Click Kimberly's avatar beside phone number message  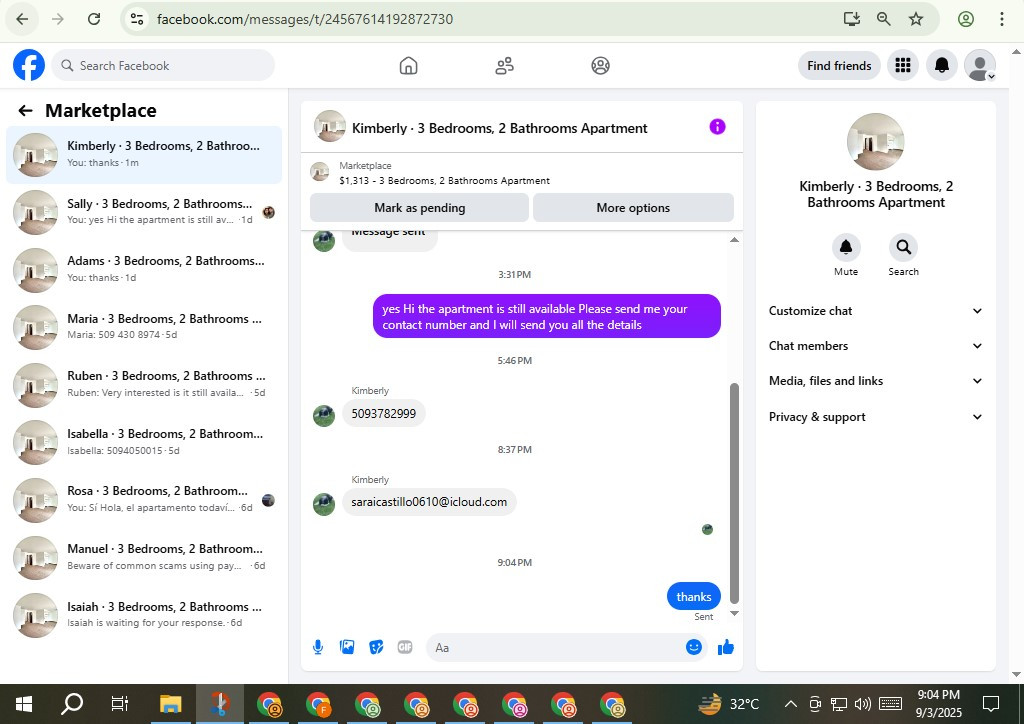click(x=324, y=415)
